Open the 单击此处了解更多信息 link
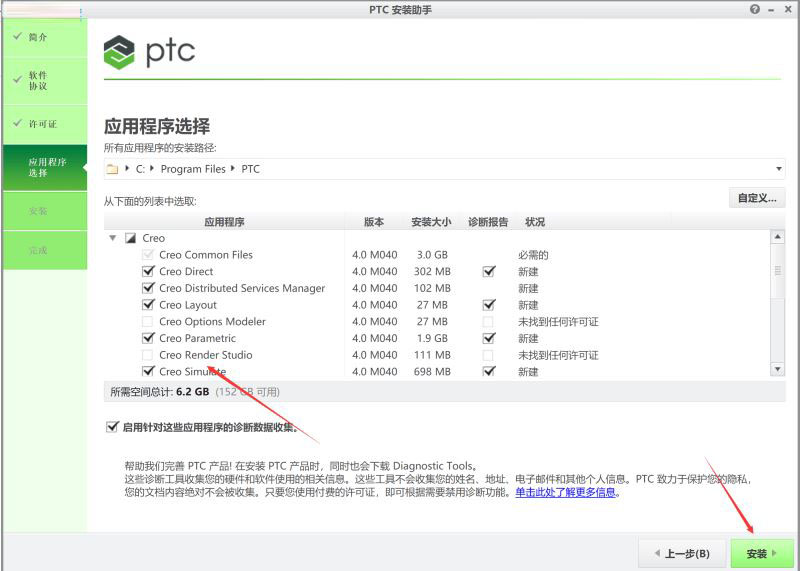The image size is (800, 571). point(565,492)
